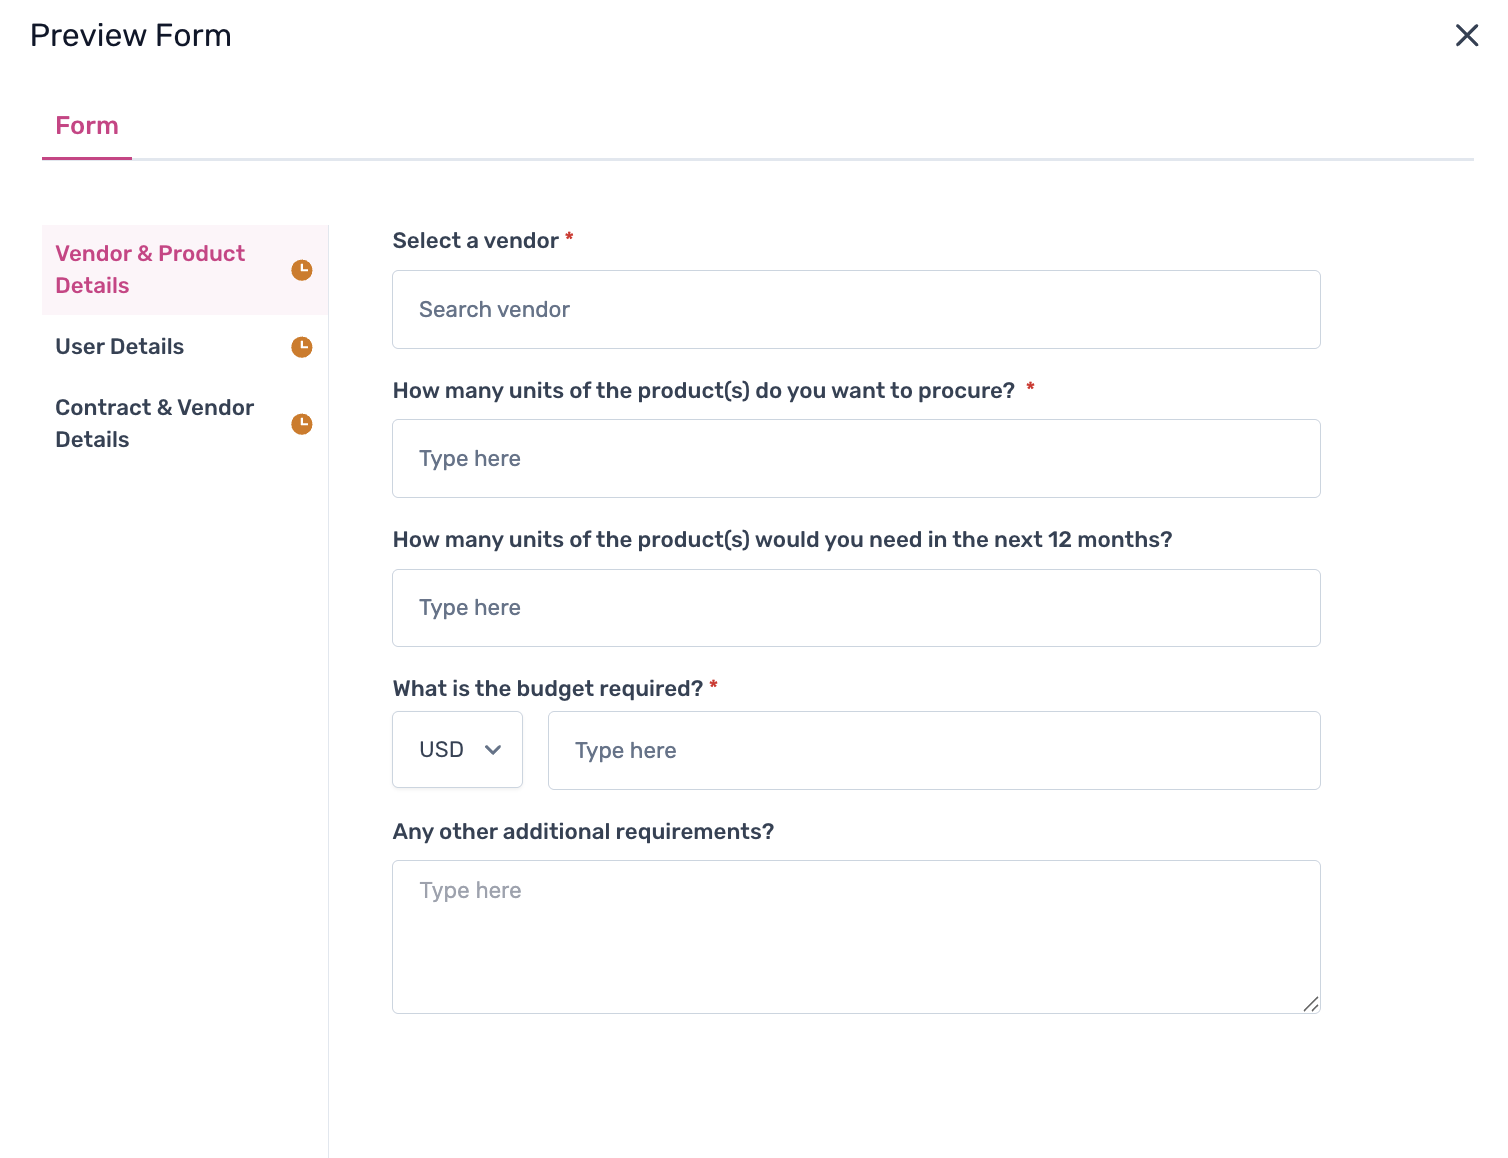This screenshot has height=1158, width=1508.
Task: Open the USD currency dropdown
Action: [x=457, y=750]
